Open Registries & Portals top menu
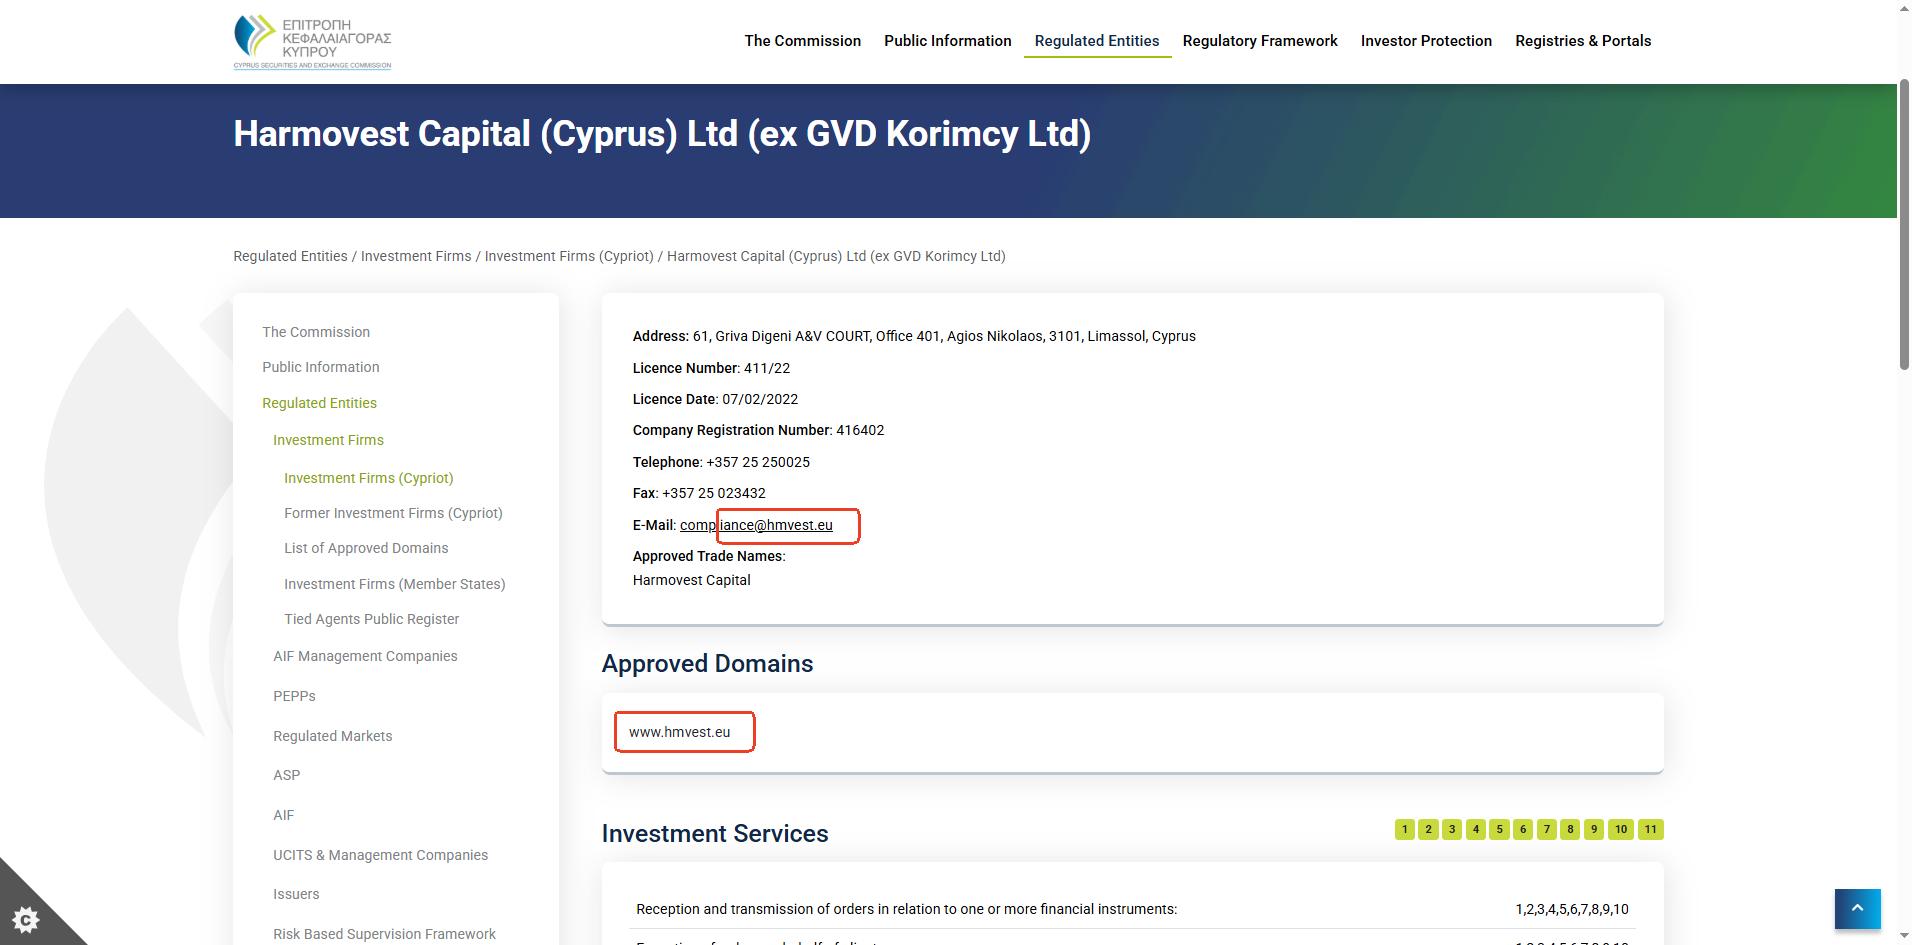Viewport: 1912px width, 945px height. pos(1583,41)
